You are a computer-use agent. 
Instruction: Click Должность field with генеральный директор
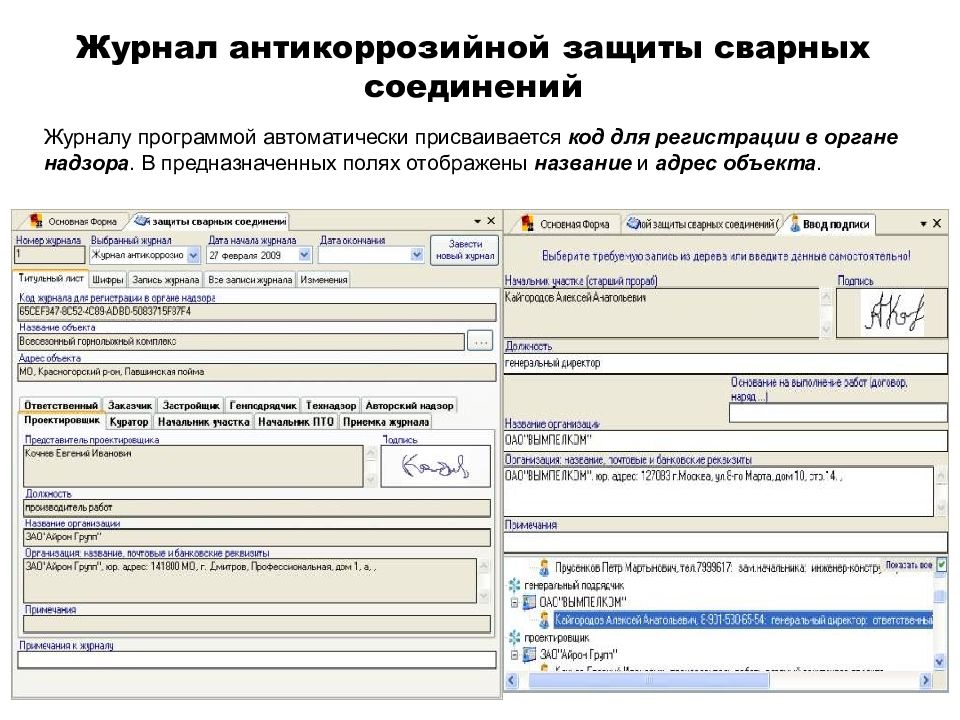726,364
